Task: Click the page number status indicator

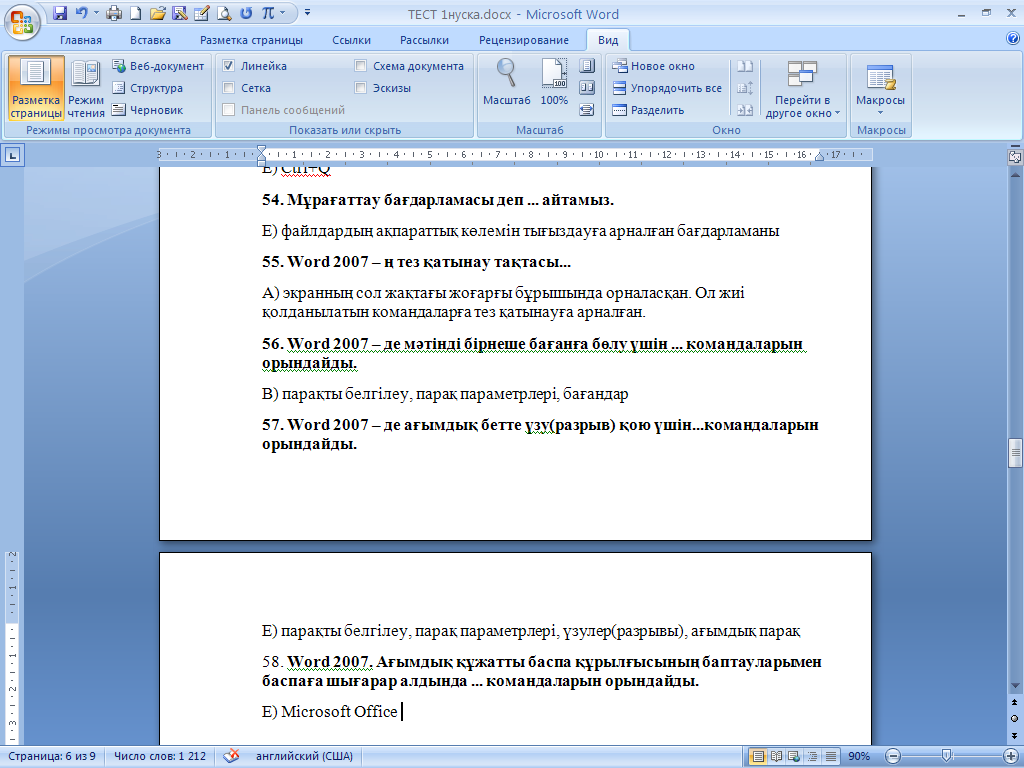Action: coord(52,756)
